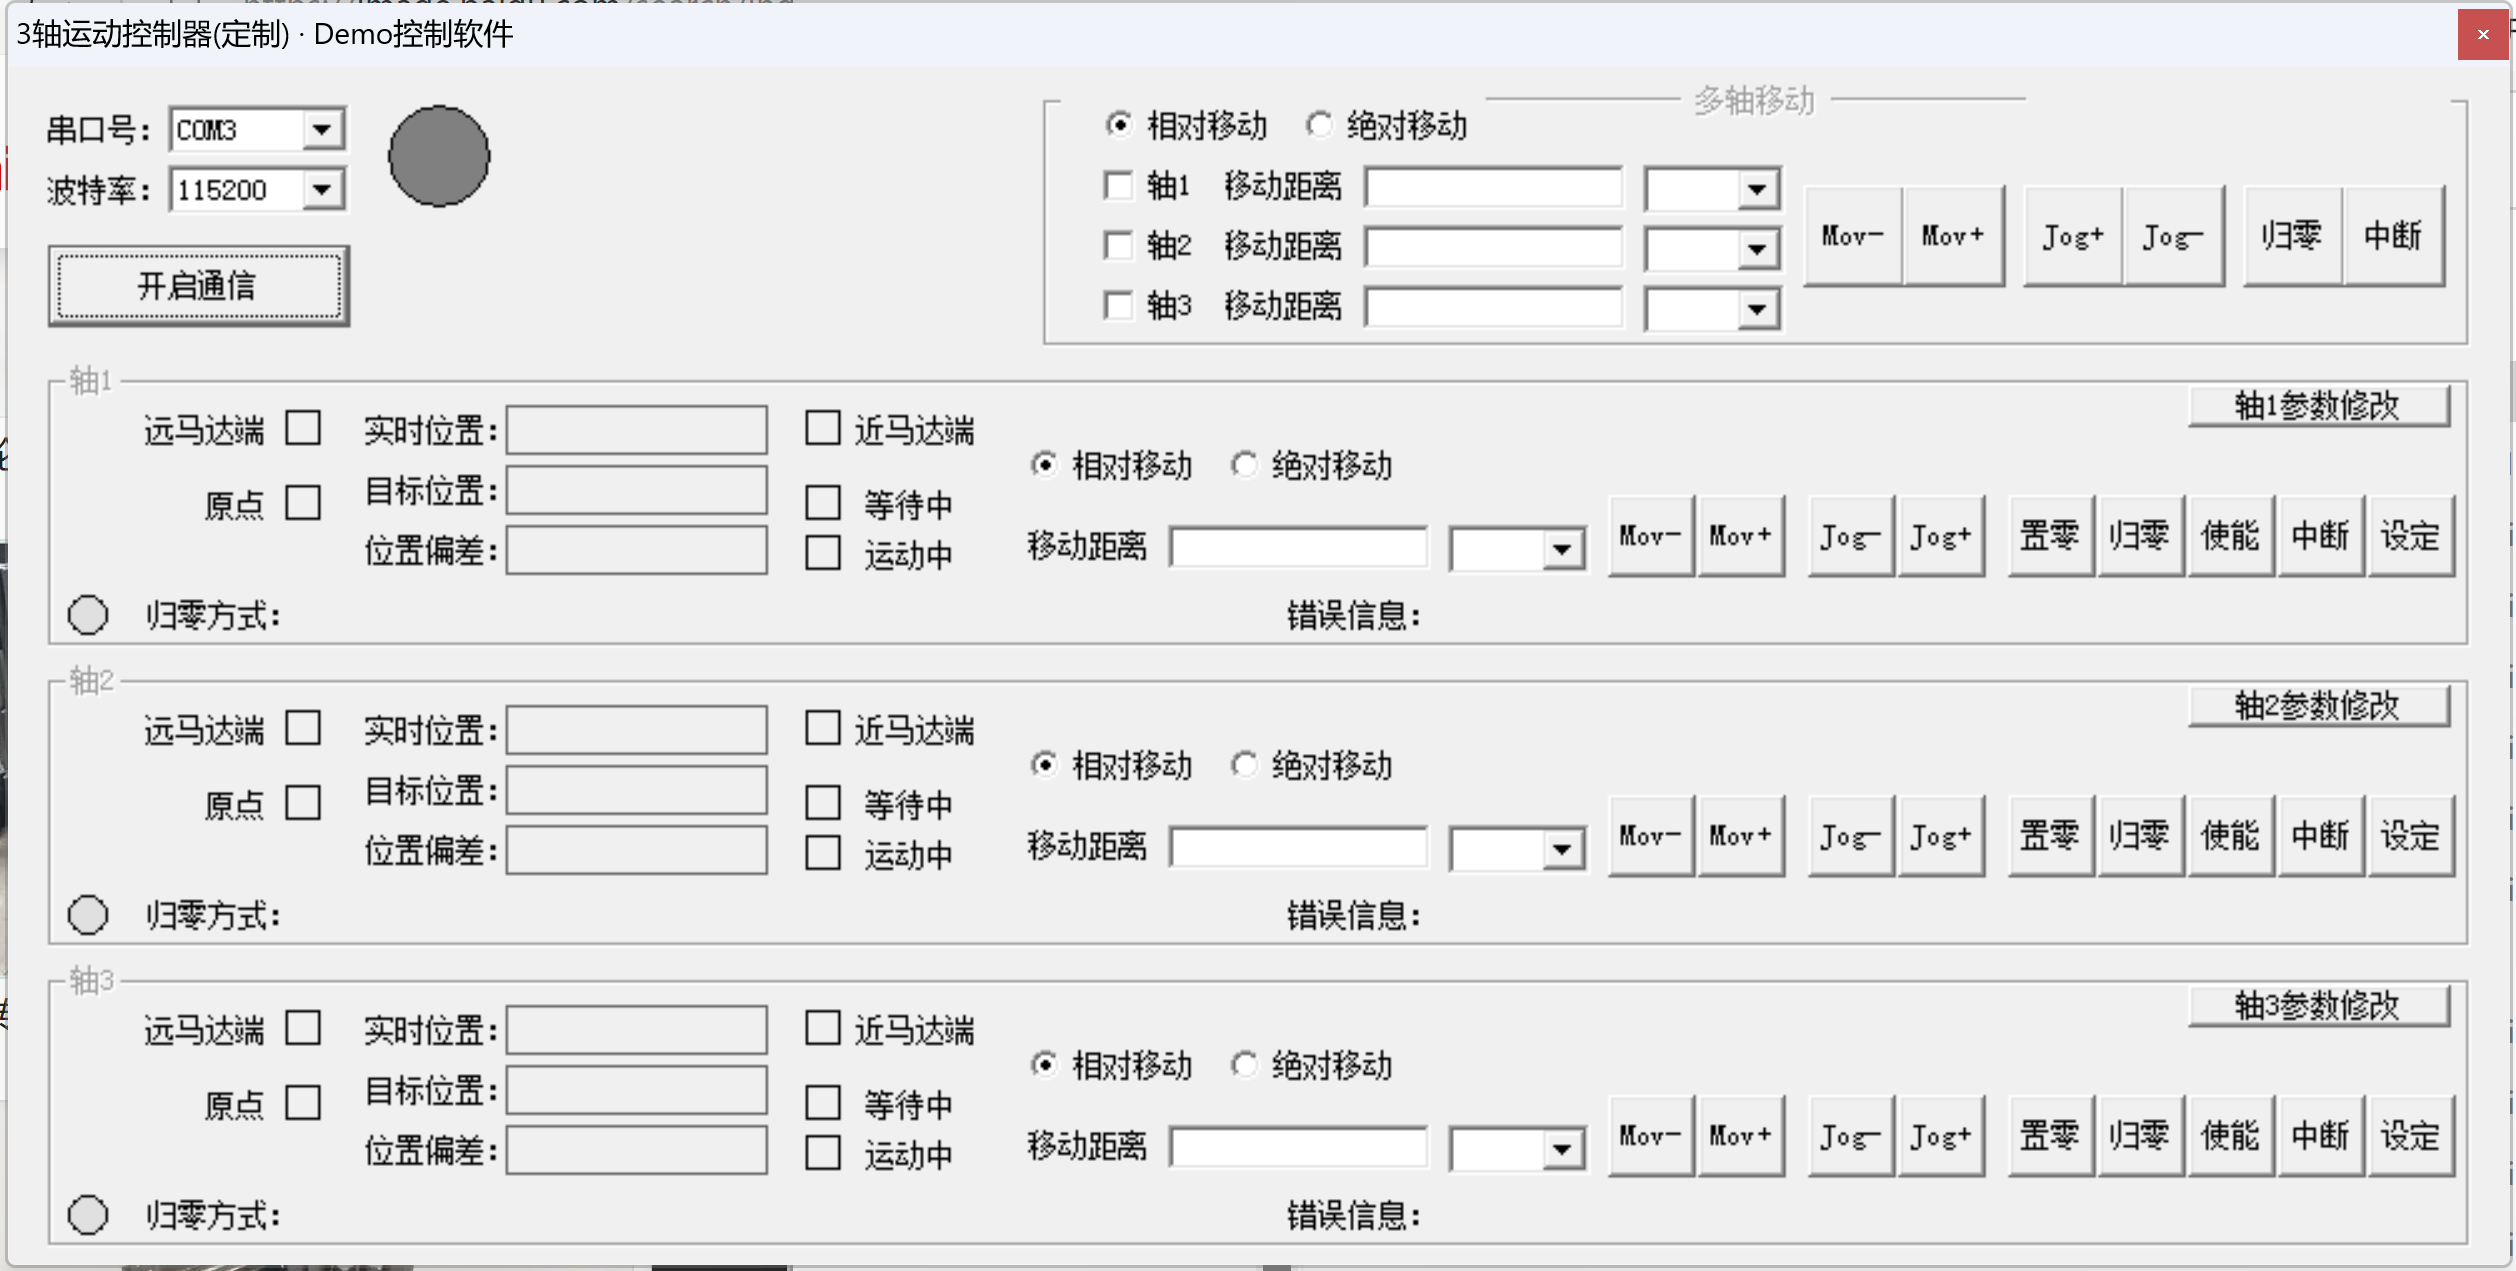The height and width of the screenshot is (1271, 2516).
Task: Click 使能 for 轴1
Action: (2231, 536)
